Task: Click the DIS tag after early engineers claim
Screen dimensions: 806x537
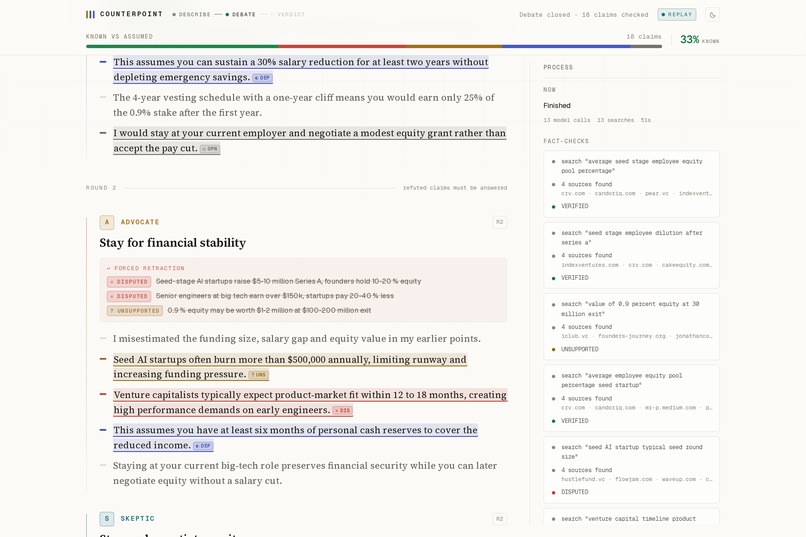Action: [x=342, y=411]
